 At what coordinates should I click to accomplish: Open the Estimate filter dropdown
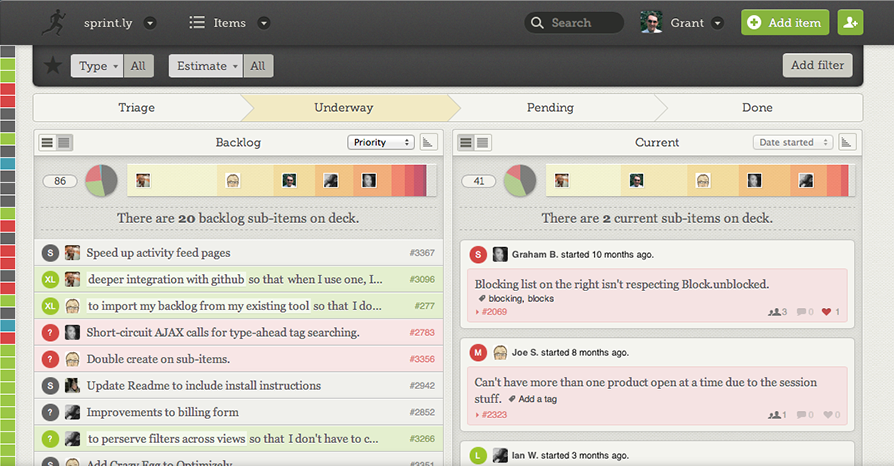click(x=206, y=66)
